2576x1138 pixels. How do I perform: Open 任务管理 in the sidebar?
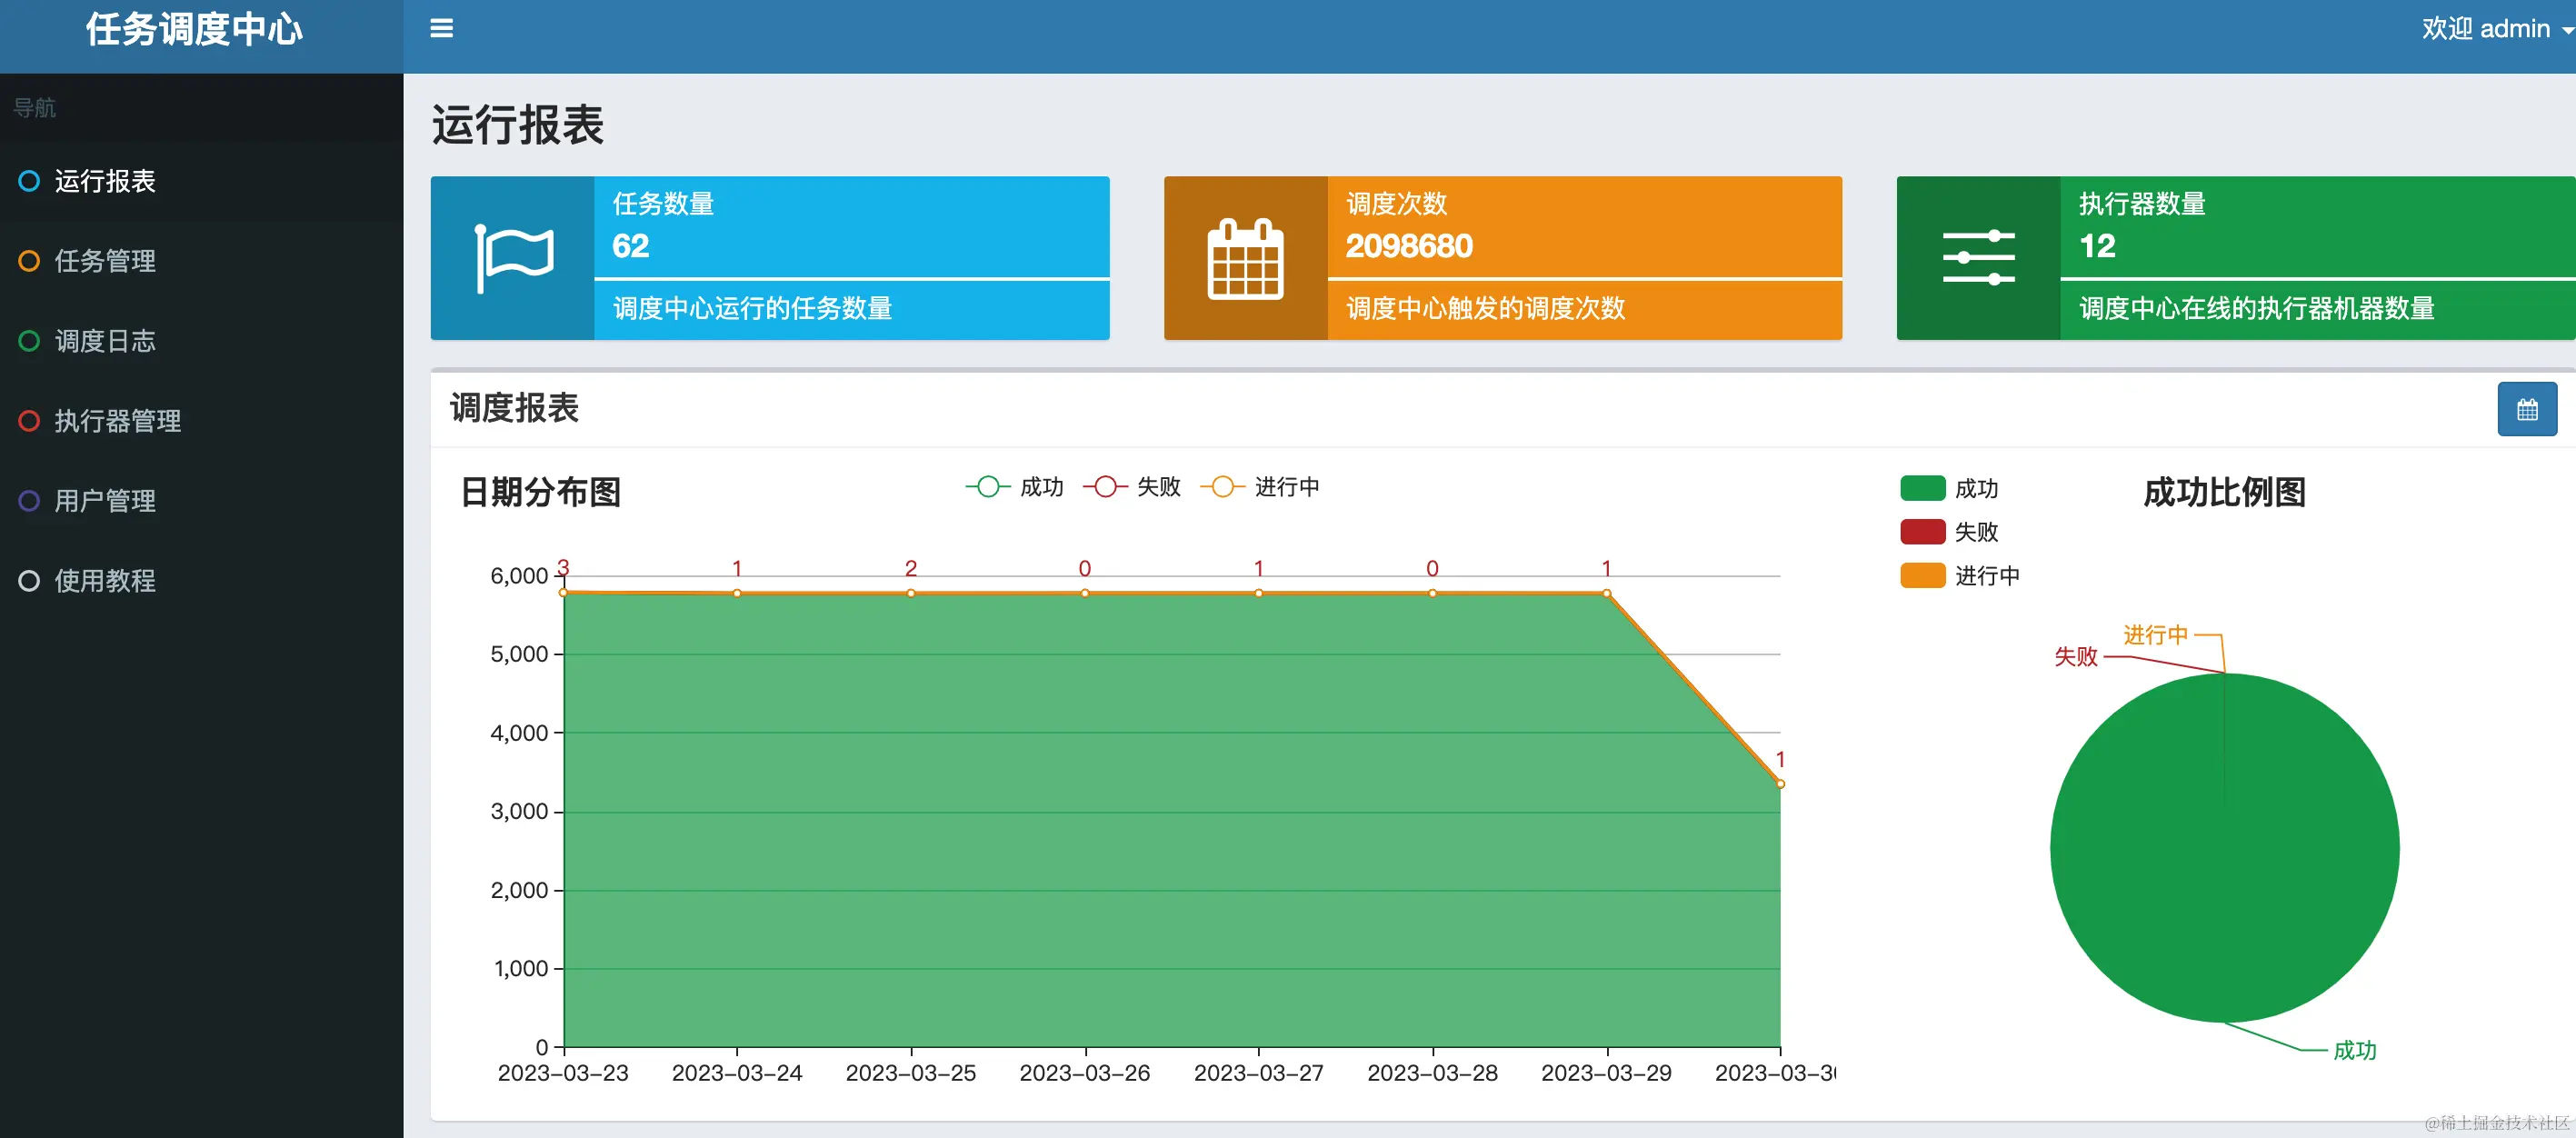click(105, 261)
